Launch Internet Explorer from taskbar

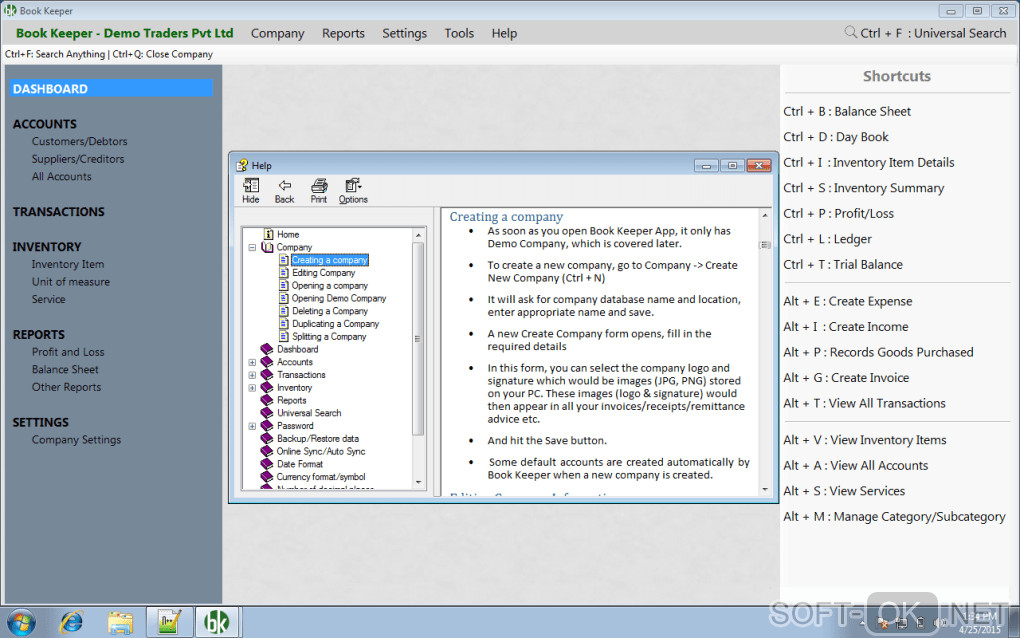[71, 622]
